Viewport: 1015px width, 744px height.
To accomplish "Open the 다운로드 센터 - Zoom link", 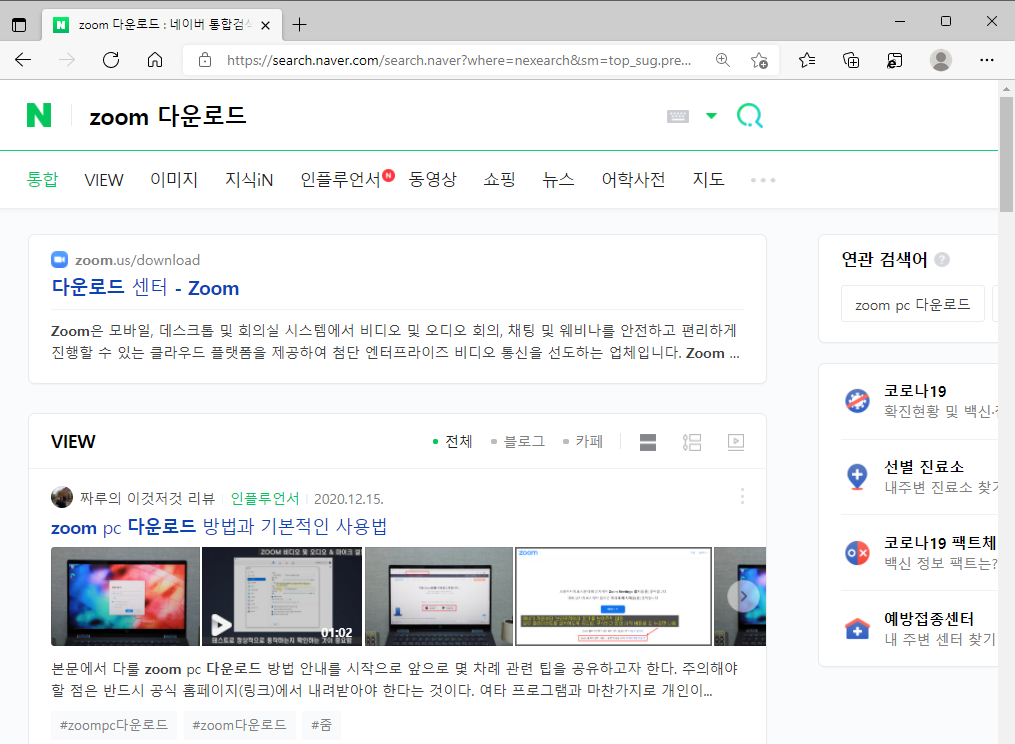I will click(x=145, y=287).
